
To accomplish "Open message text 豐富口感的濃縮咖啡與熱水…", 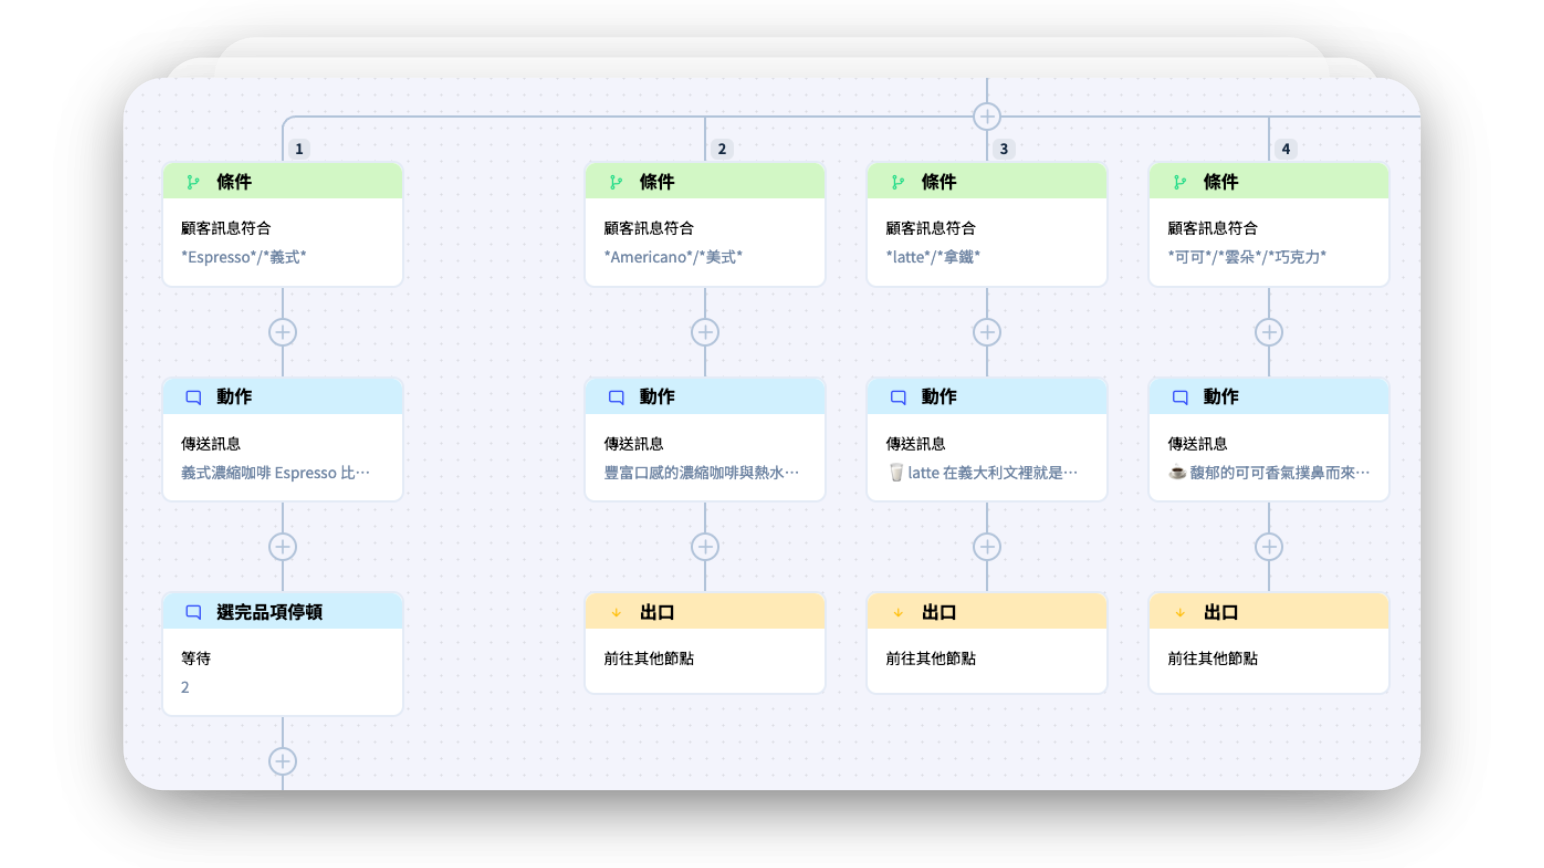I will (701, 472).
